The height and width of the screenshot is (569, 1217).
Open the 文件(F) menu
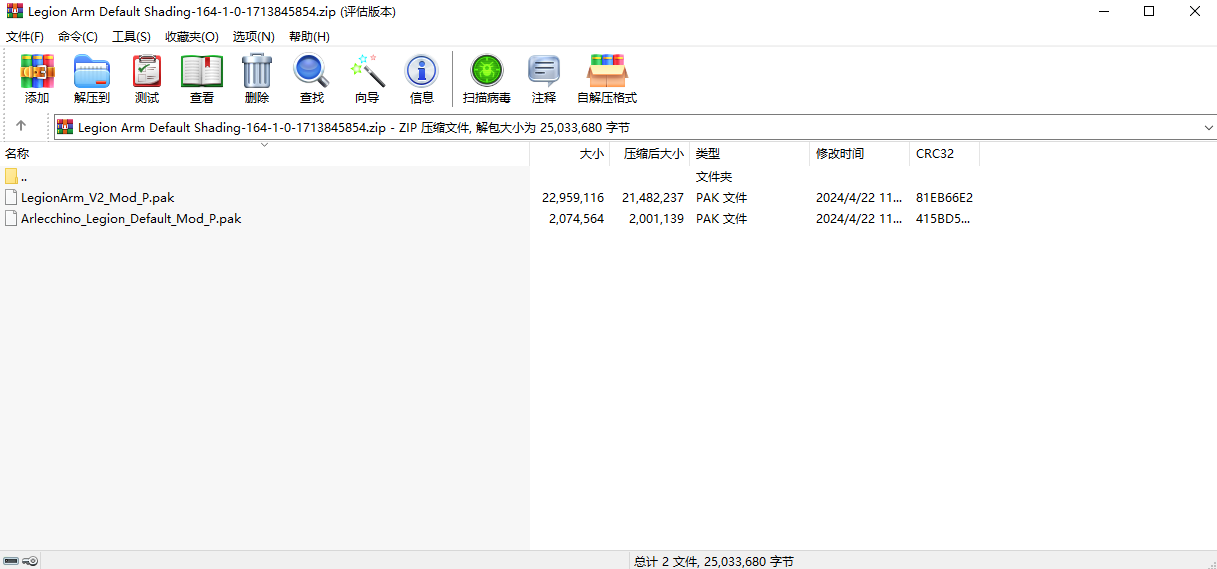(25, 36)
